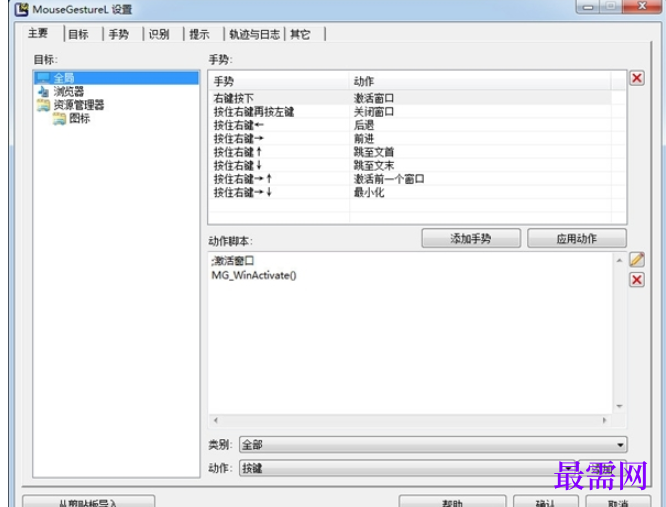Select 资源管理器 in the target list
Screen dimensions: 666x507
79,105
